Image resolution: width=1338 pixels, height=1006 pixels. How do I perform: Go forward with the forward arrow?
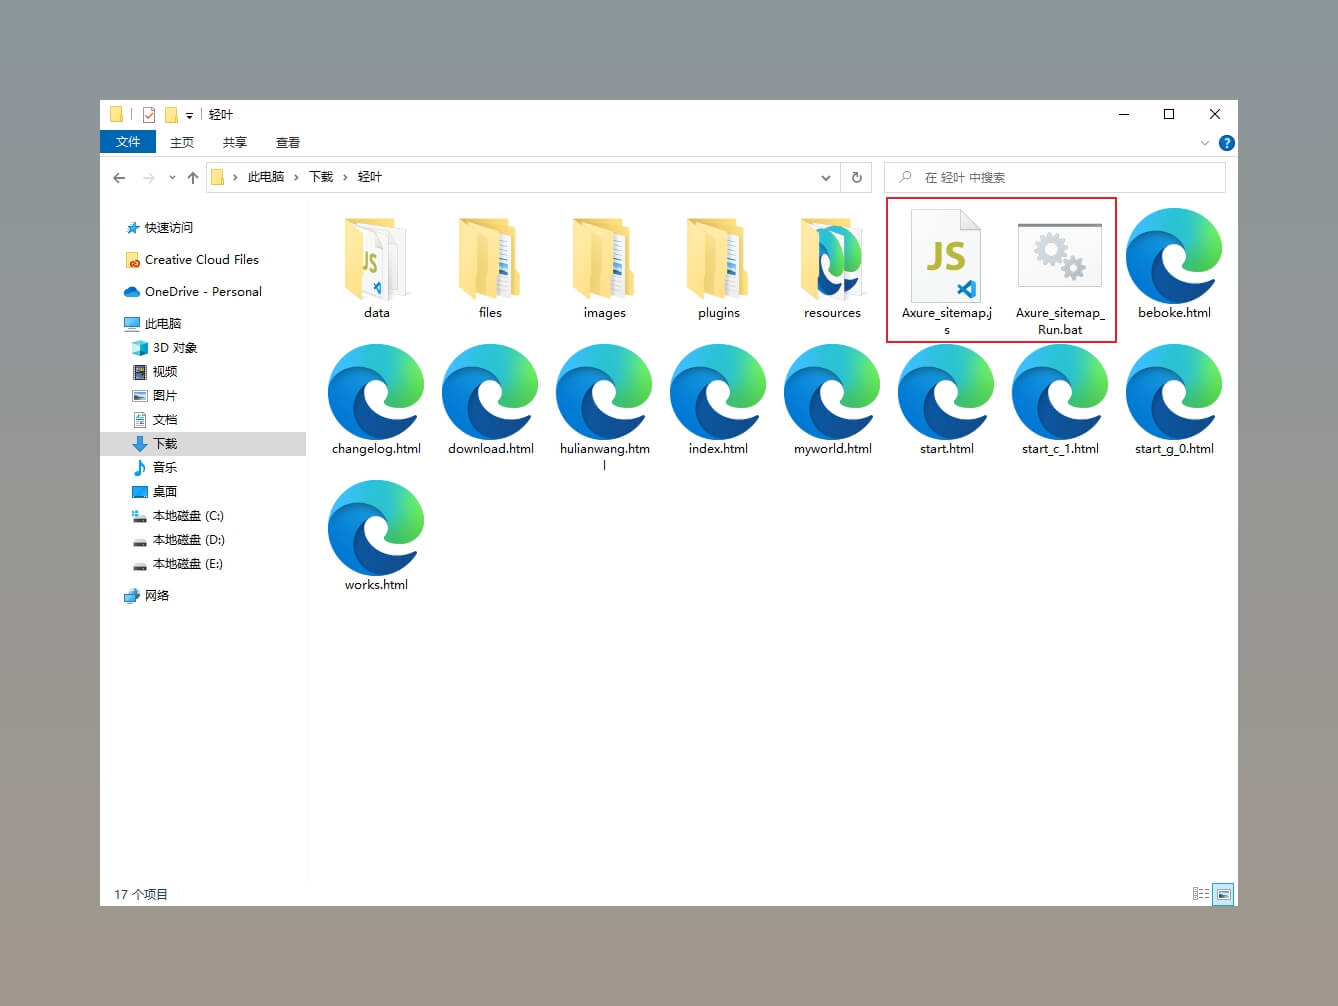pyautogui.click(x=148, y=178)
